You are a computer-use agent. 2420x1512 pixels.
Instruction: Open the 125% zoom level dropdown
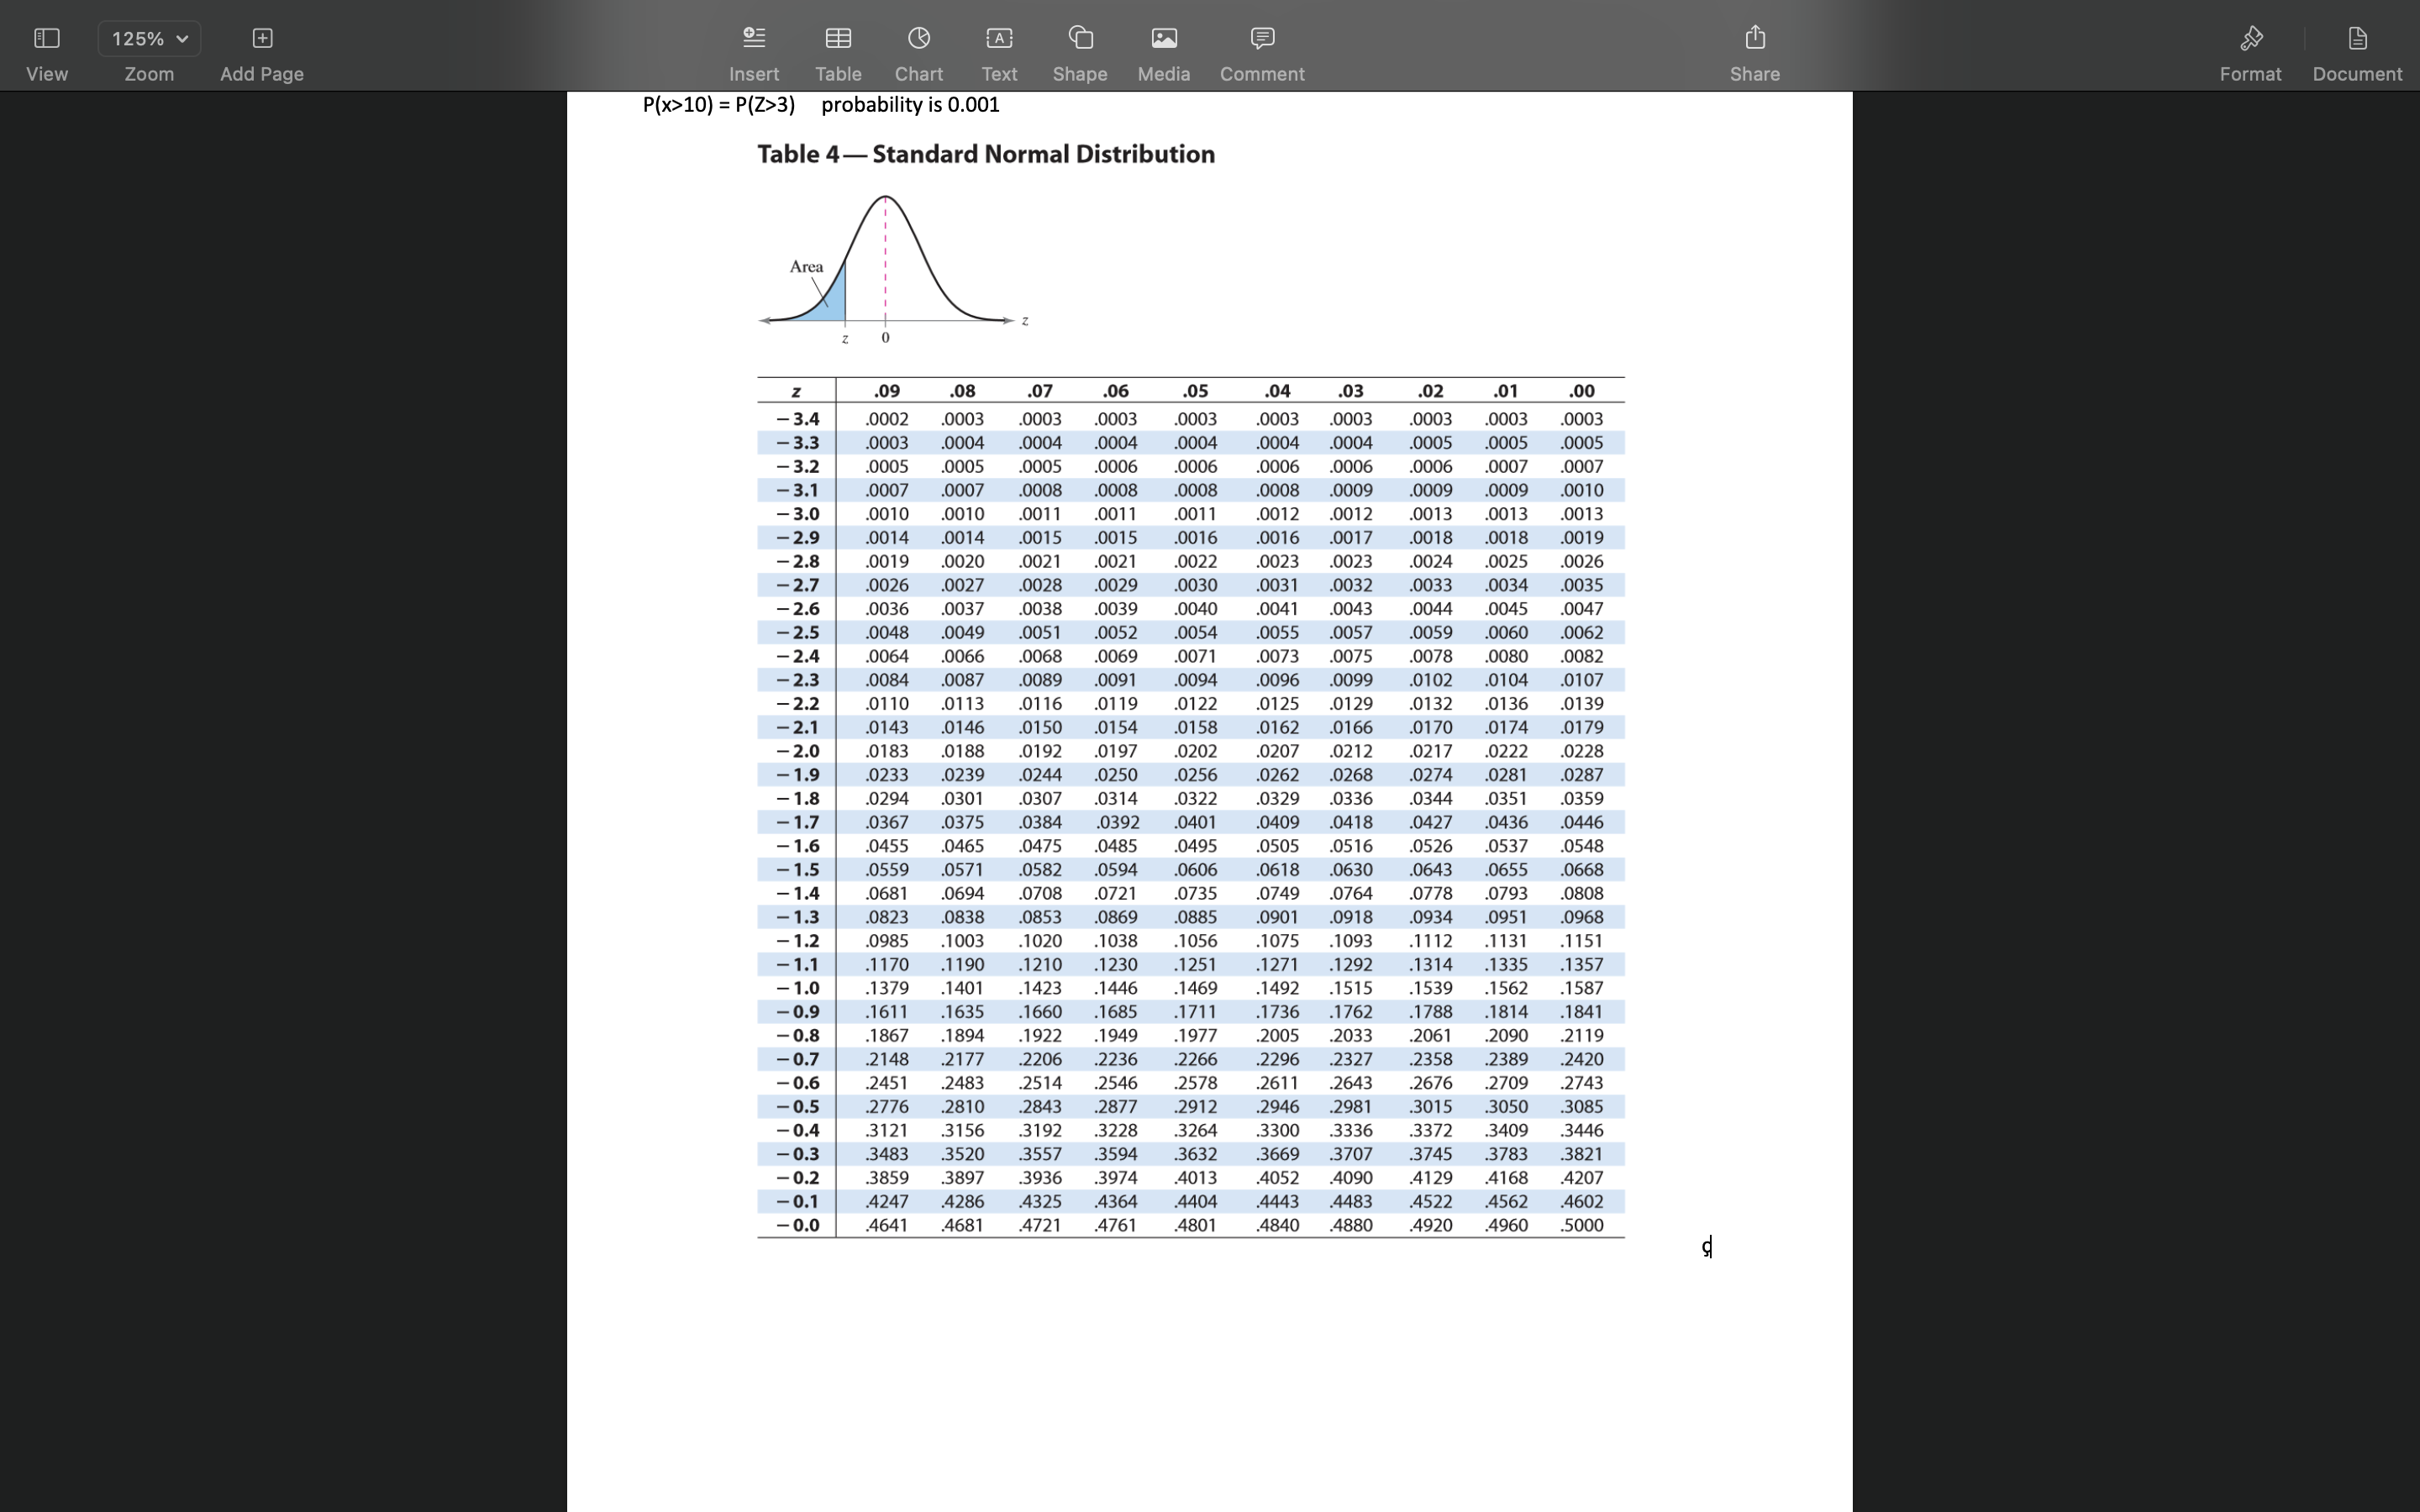pyautogui.click(x=148, y=38)
